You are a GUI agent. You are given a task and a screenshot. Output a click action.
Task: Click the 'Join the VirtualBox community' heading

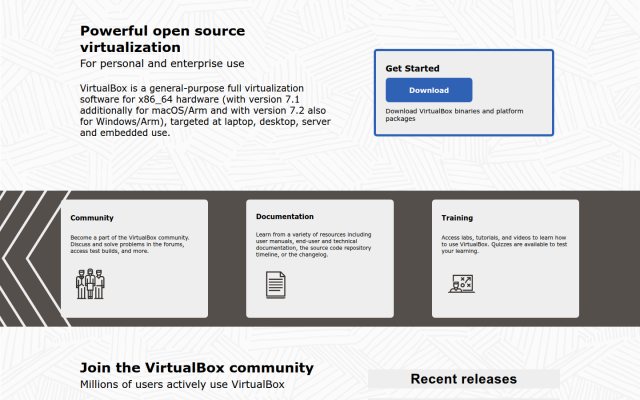pos(197,368)
